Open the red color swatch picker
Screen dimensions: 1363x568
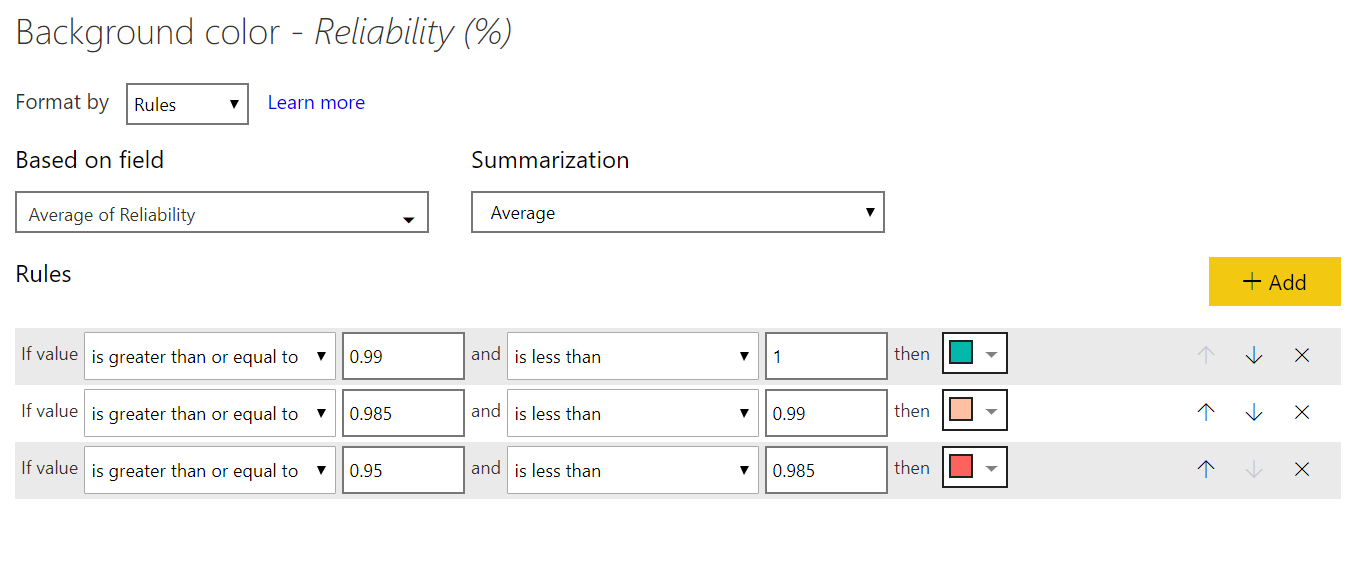click(x=974, y=468)
